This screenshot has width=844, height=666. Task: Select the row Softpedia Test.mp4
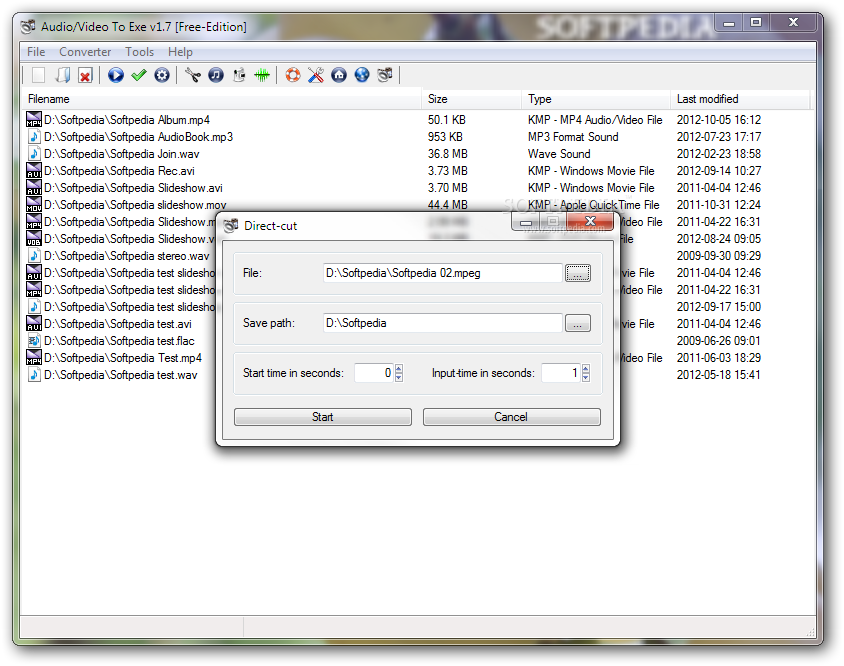tap(119, 358)
